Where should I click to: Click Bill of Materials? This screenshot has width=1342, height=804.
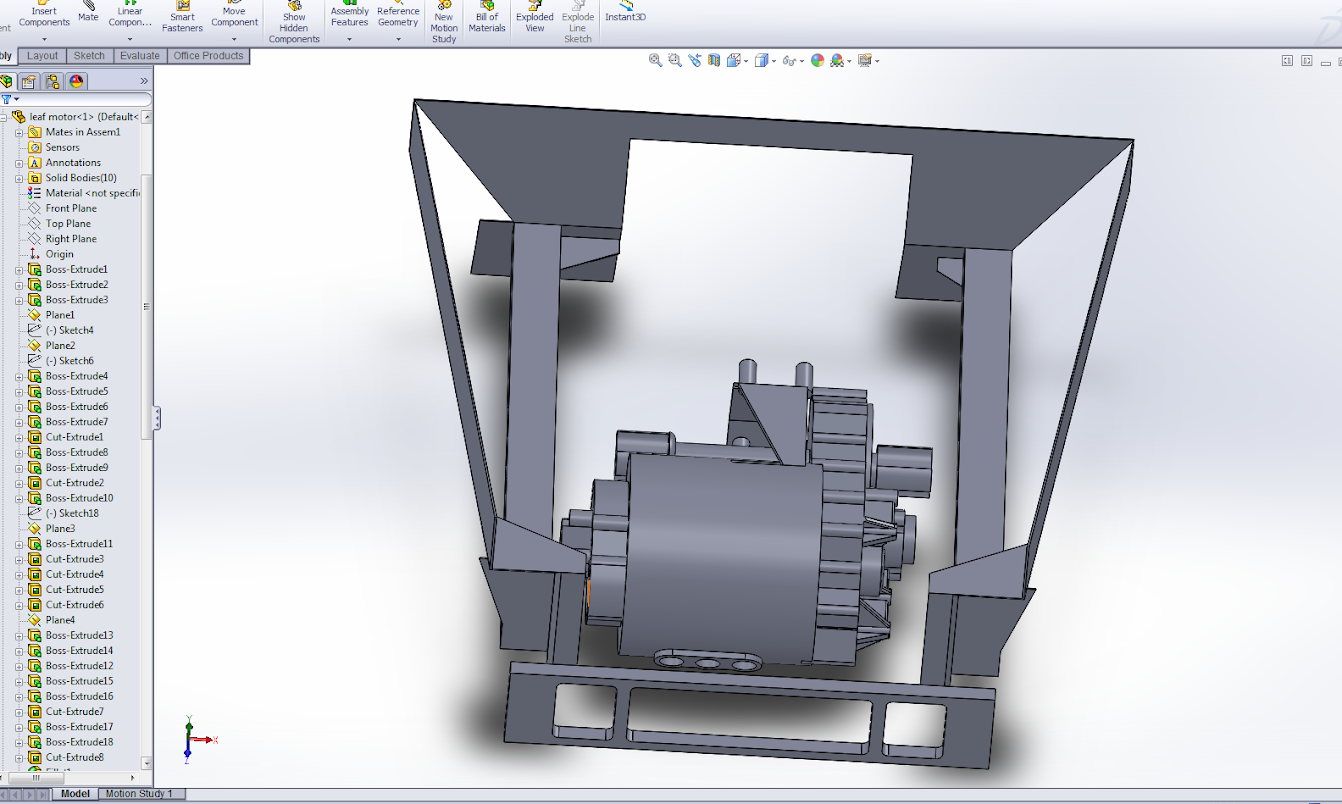[487, 17]
